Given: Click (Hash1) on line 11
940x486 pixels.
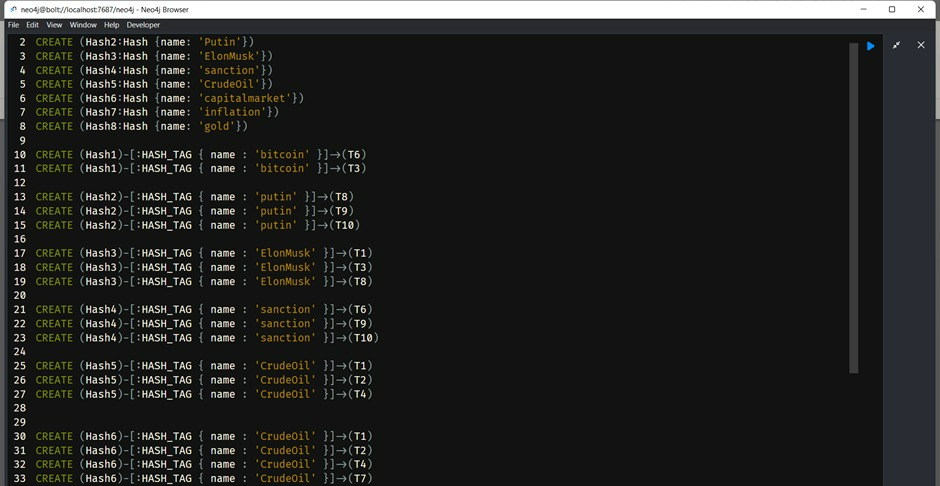Looking at the screenshot, I should tap(101, 168).
